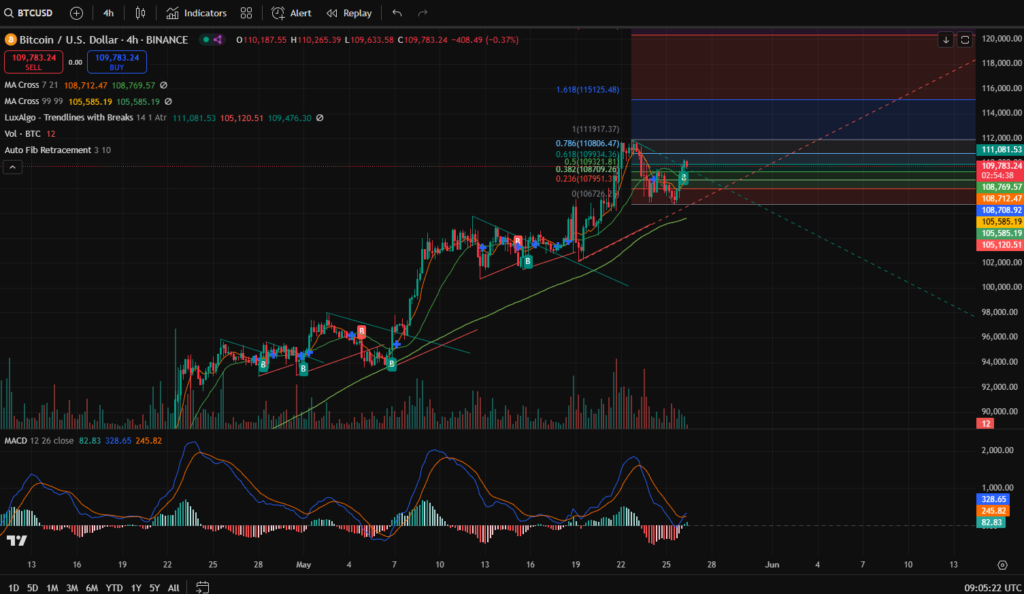
Task: Select the YTD date range
Action: coord(114,587)
